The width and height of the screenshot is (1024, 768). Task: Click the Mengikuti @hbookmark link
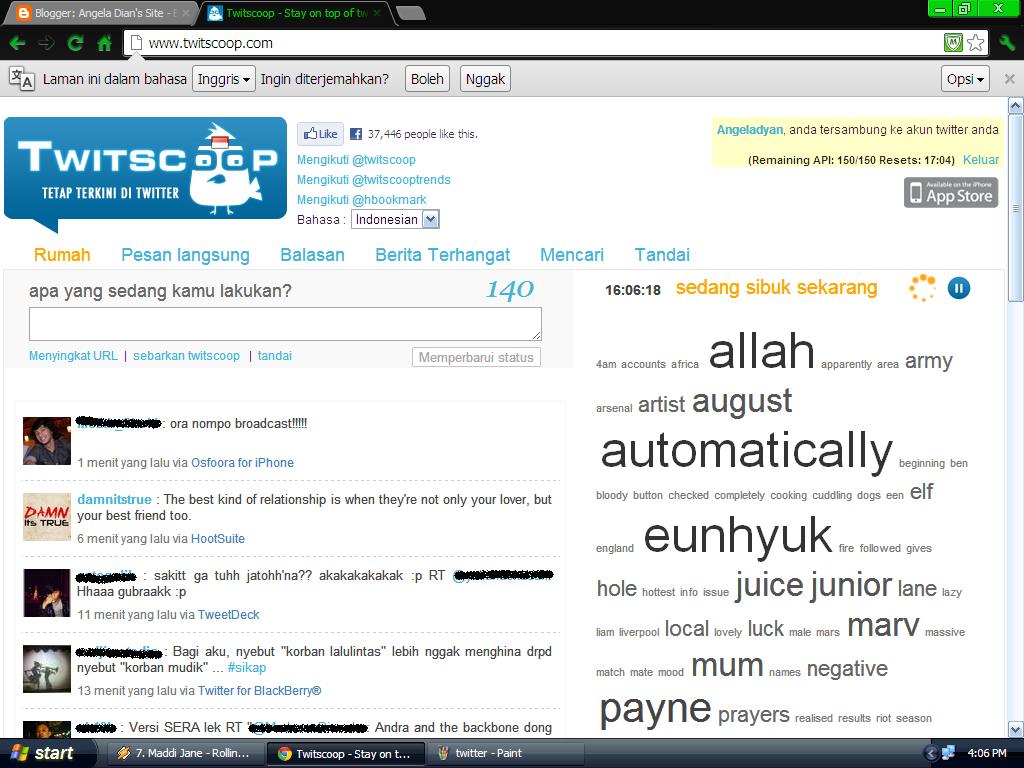pyautogui.click(x=361, y=200)
